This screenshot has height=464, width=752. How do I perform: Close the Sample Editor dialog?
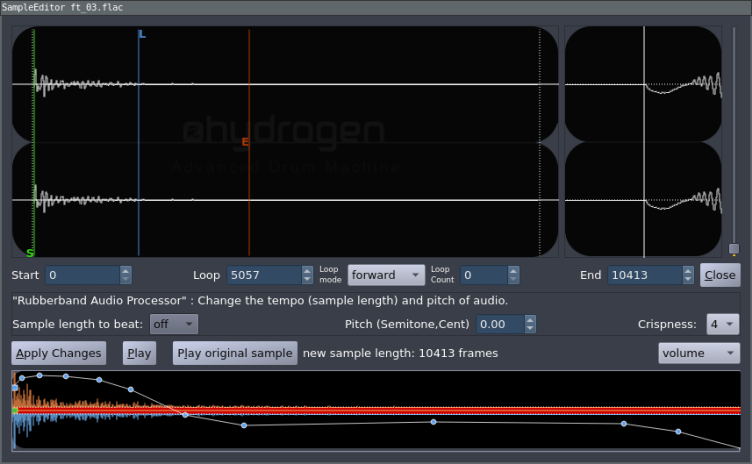(719, 275)
